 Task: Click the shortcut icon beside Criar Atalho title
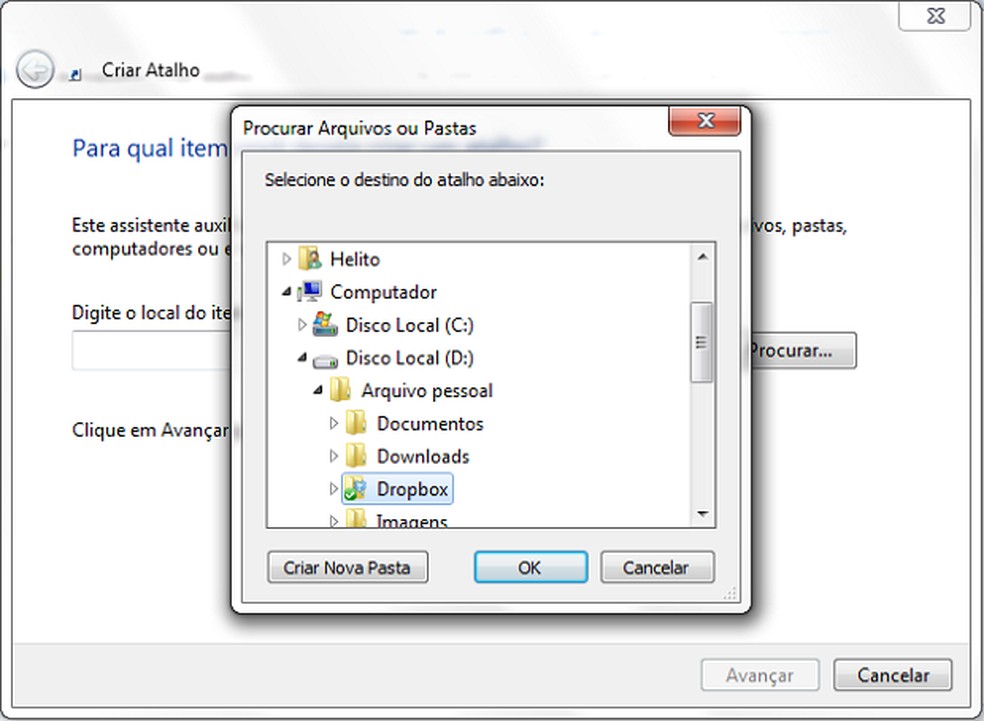point(75,75)
